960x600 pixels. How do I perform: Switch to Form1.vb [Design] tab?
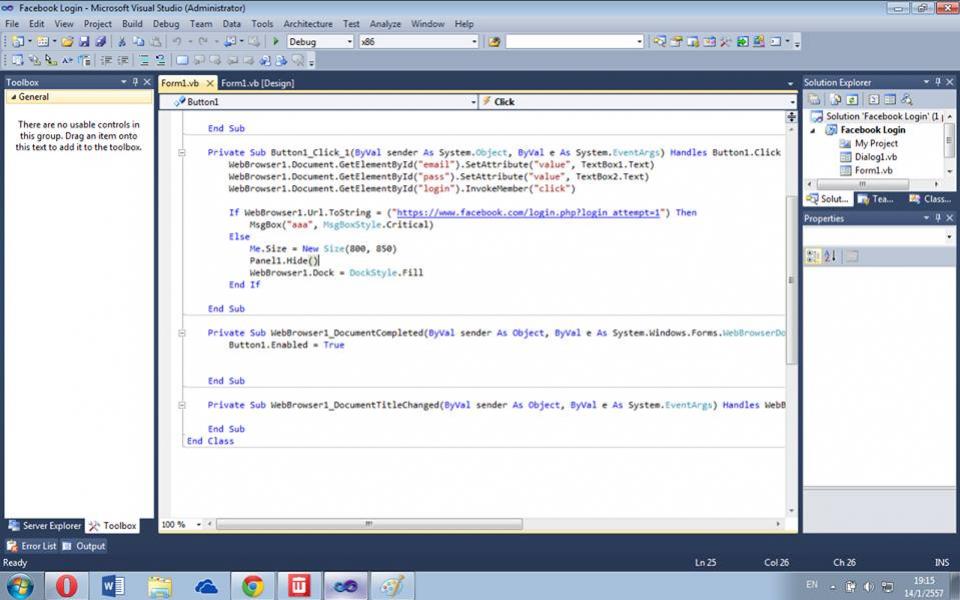(x=258, y=83)
